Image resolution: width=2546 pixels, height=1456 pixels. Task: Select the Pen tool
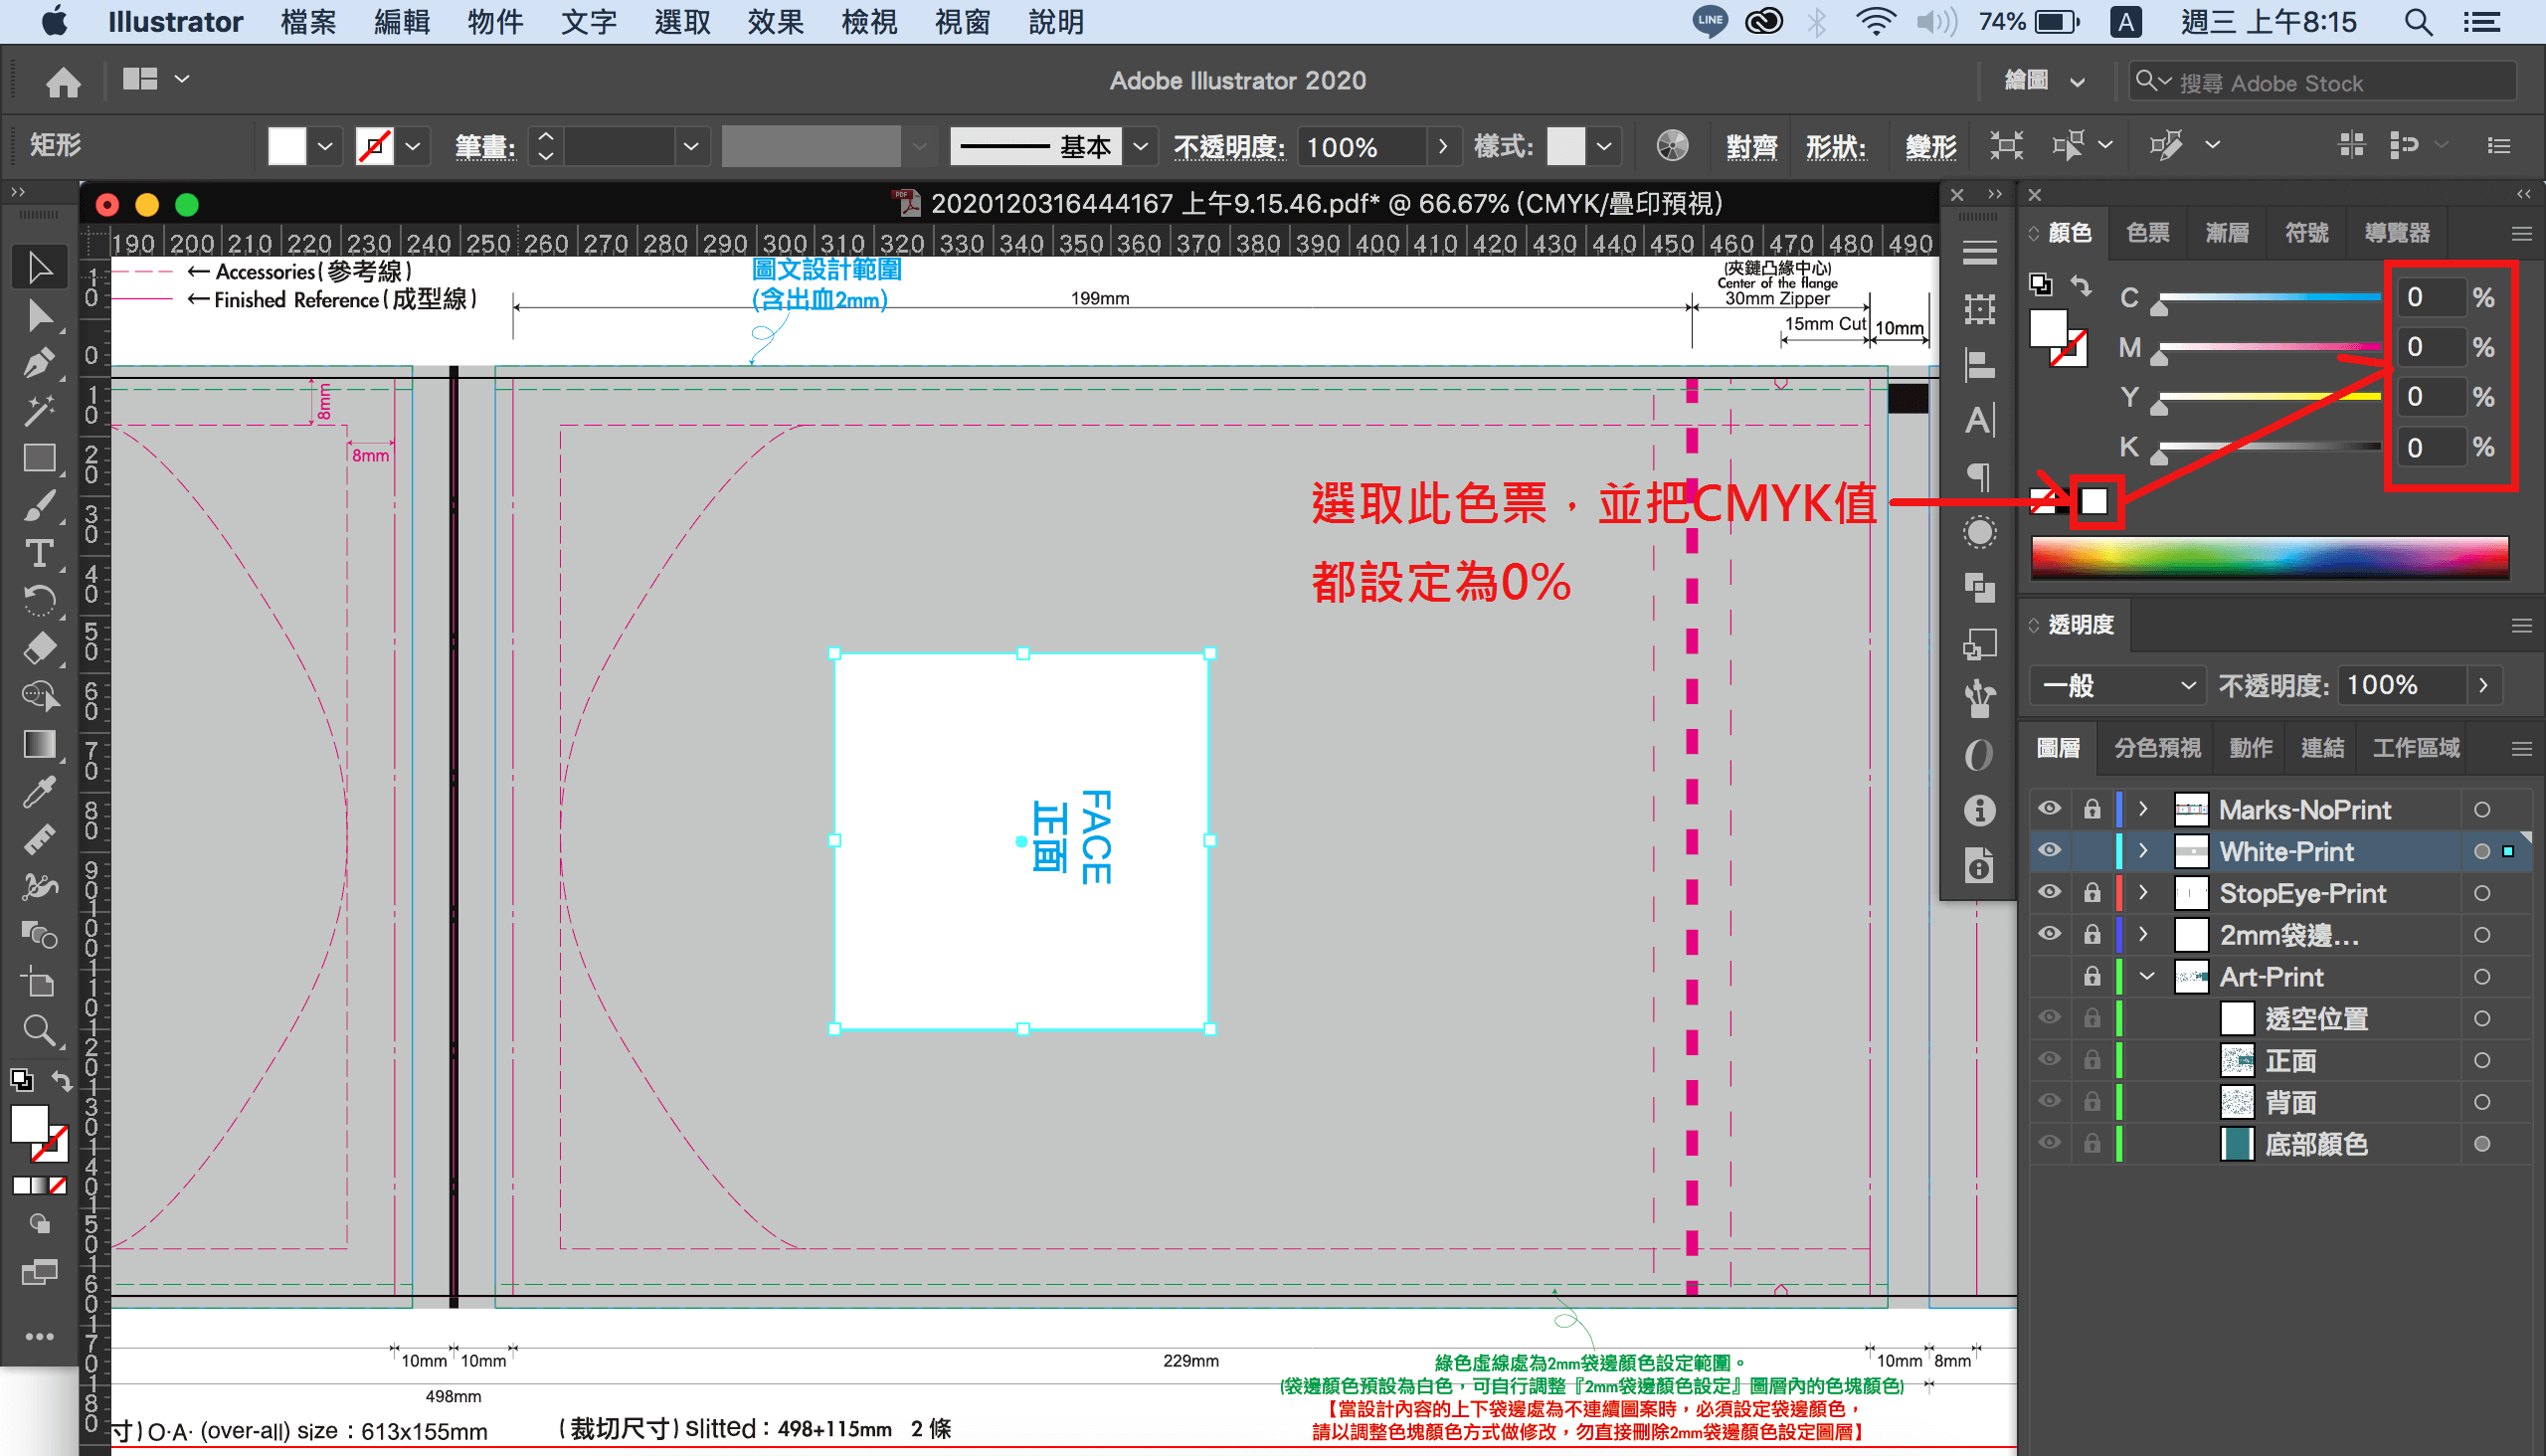coord(38,362)
